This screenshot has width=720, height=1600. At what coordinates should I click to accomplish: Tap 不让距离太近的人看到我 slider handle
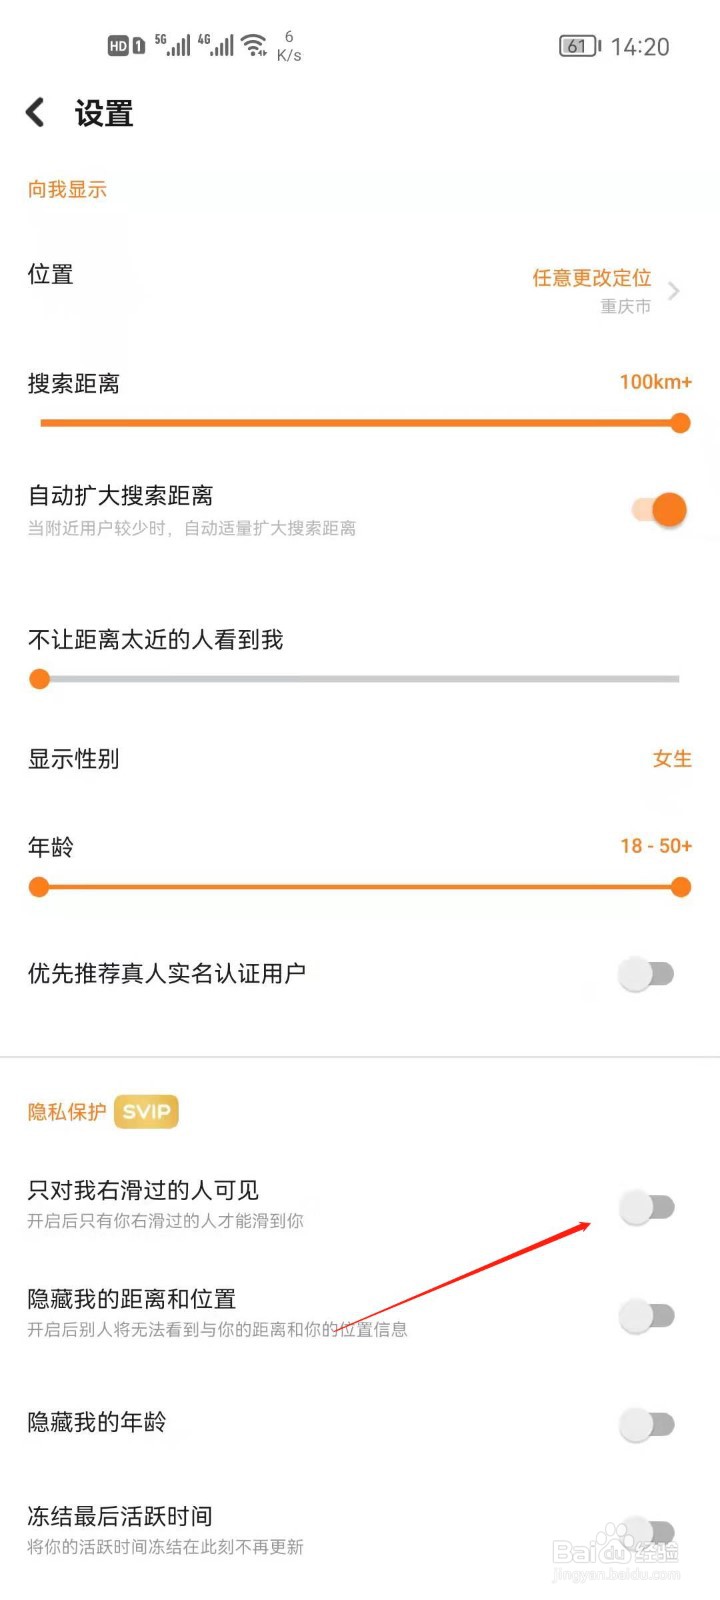coord(39,679)
